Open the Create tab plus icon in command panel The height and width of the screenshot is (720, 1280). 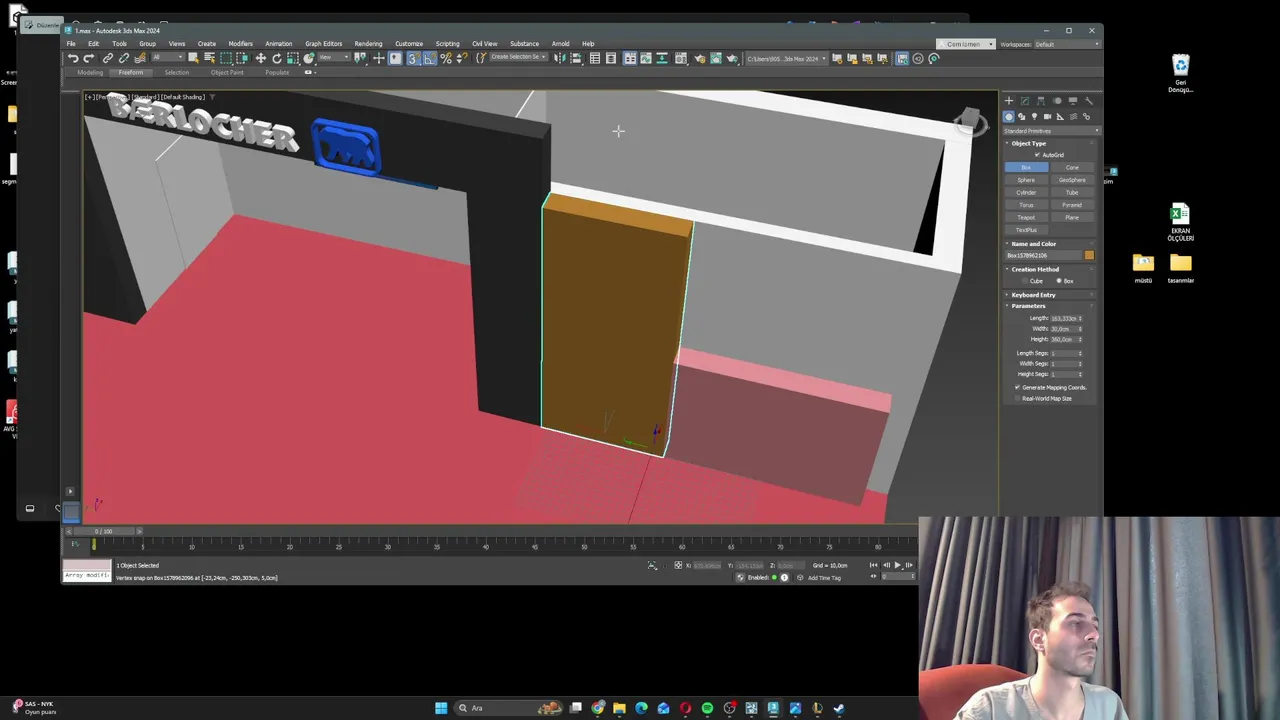pyautogui.click(x=1009, y=101)
